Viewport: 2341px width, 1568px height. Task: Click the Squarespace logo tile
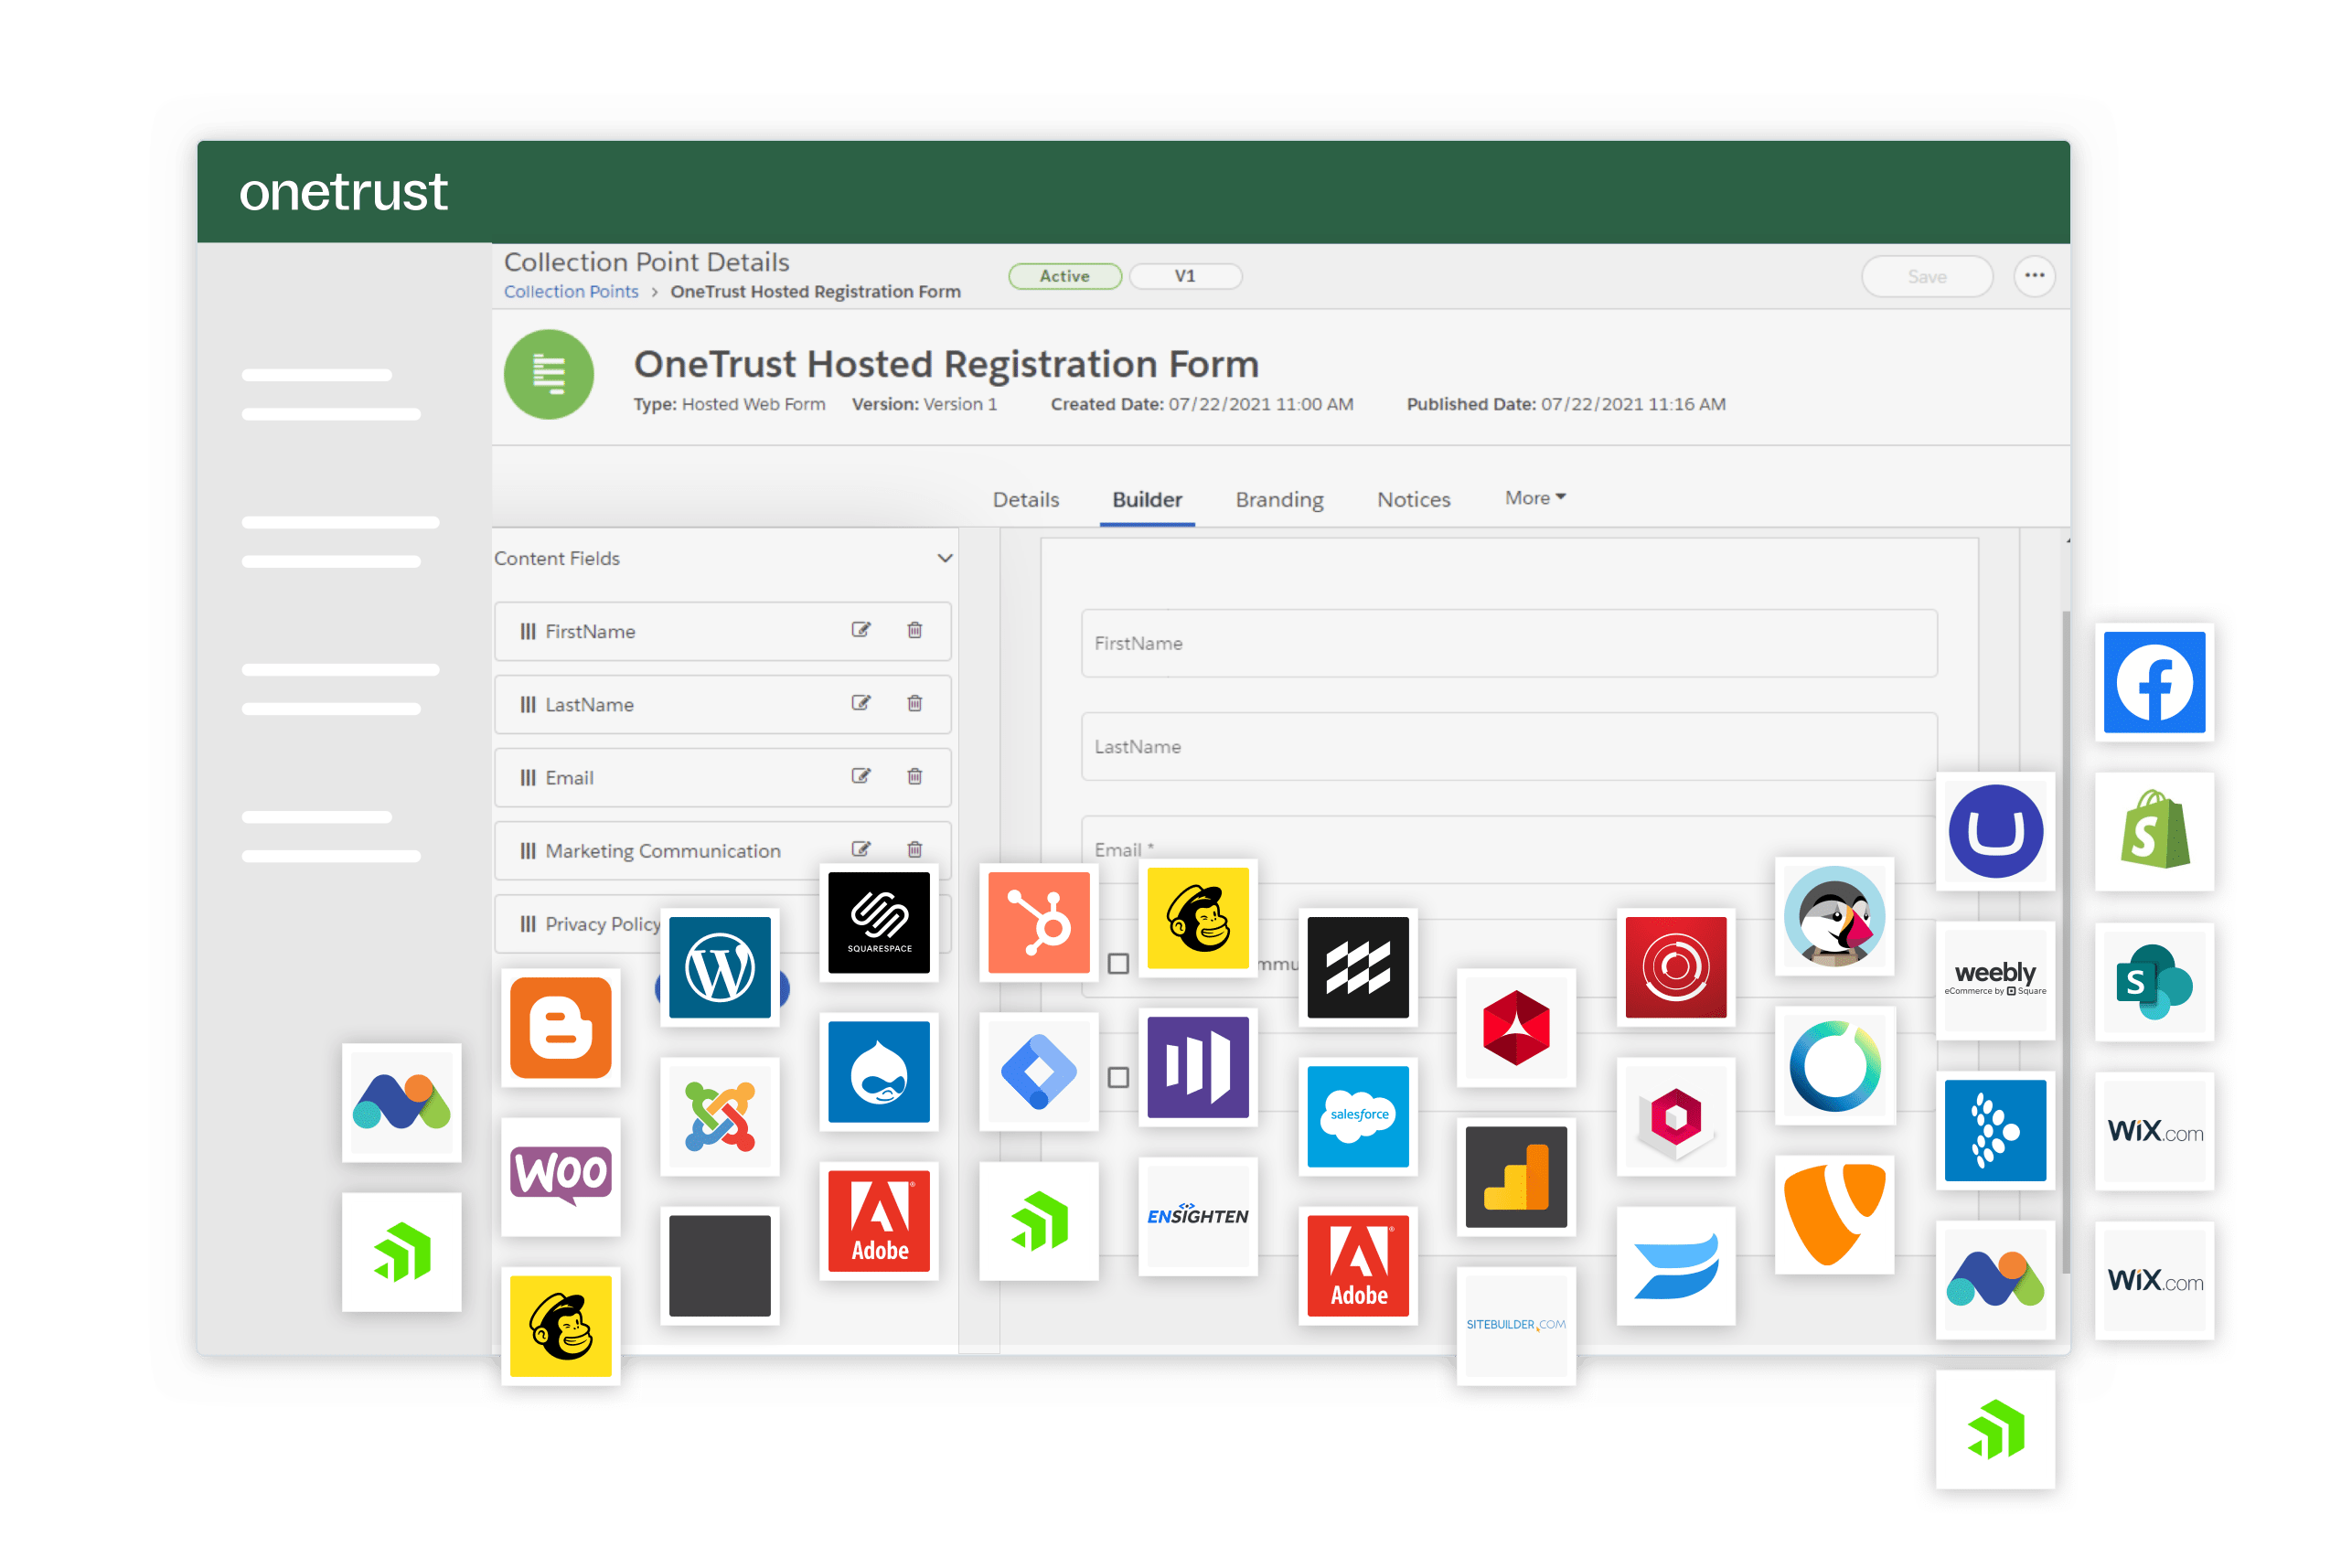(x=878, y=922)
